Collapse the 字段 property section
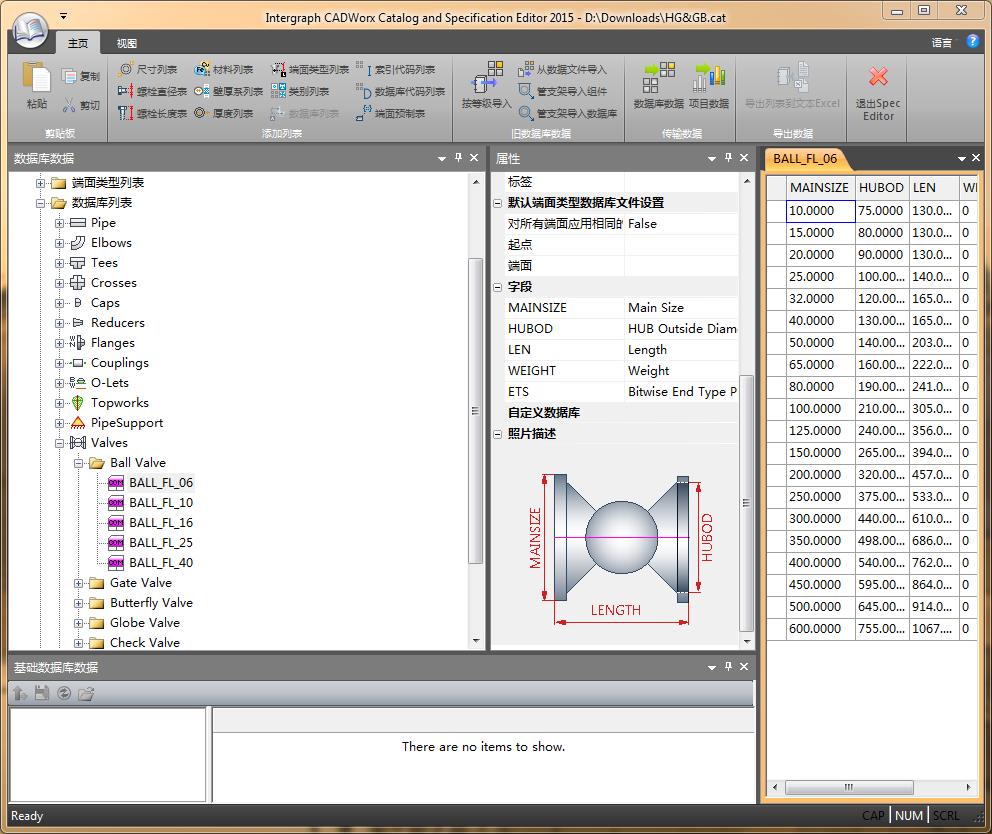Viewport: 992px width, 834px height. (497, 287)
